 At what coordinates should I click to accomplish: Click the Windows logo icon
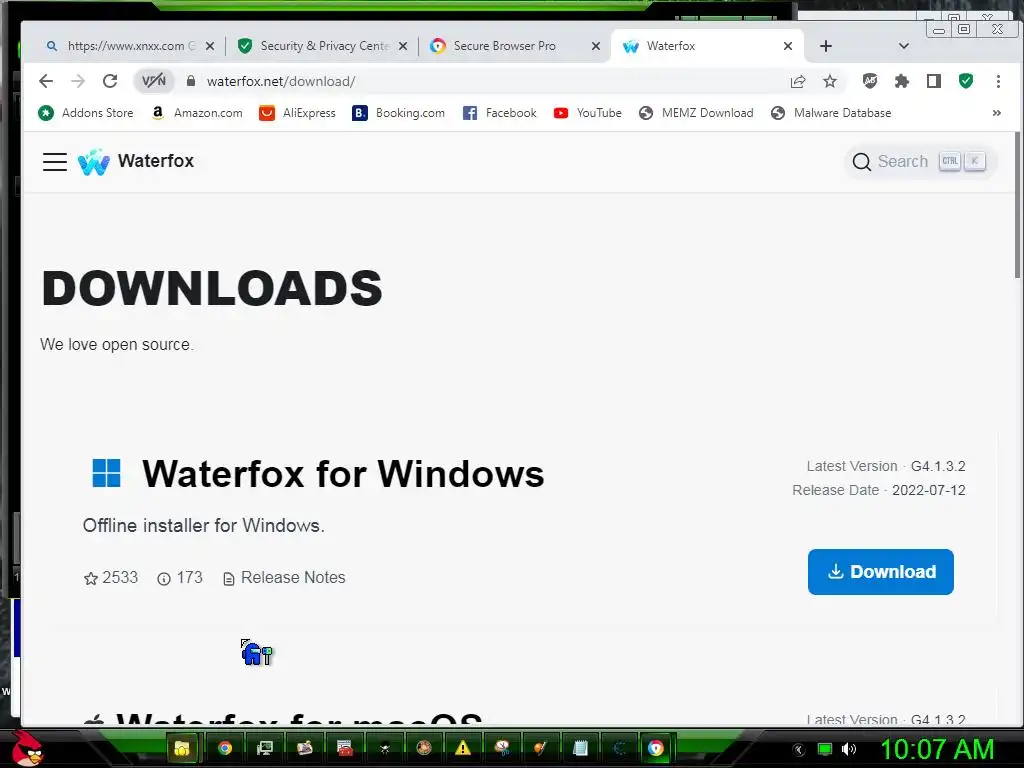pyautogui.click(x=106, y=473)
